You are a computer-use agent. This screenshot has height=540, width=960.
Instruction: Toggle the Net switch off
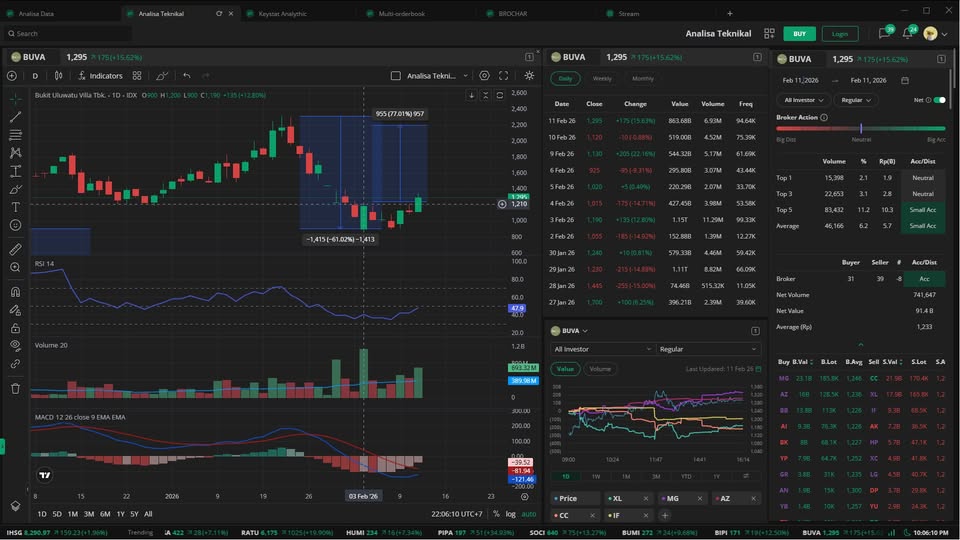tap(939, 100)
